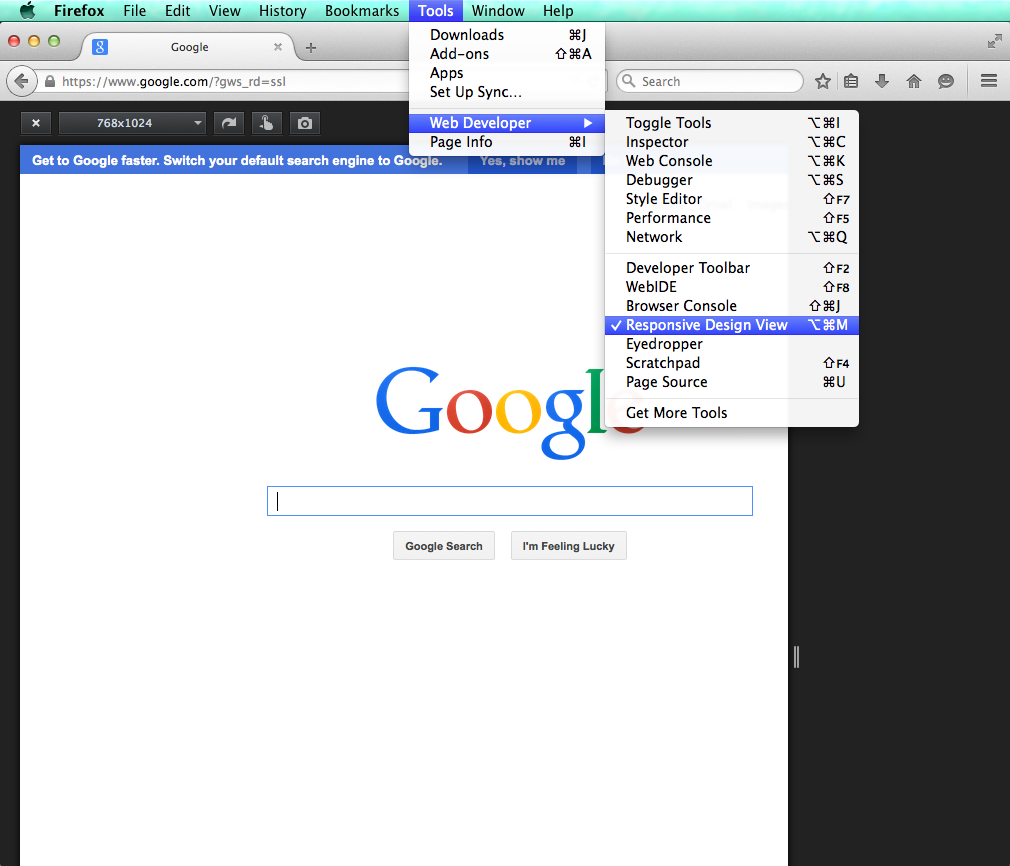Click the lock icon in the address bar
This screenshot has height=866, width=1010.
50,81
